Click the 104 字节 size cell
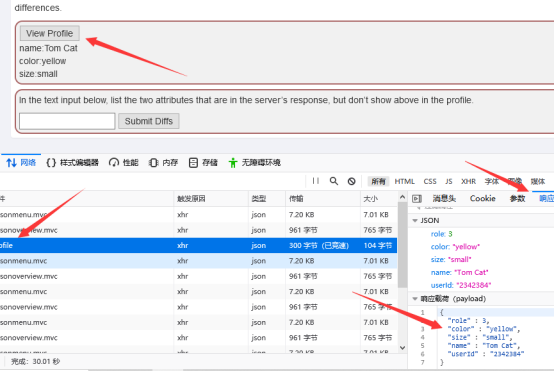 [378, 245]
